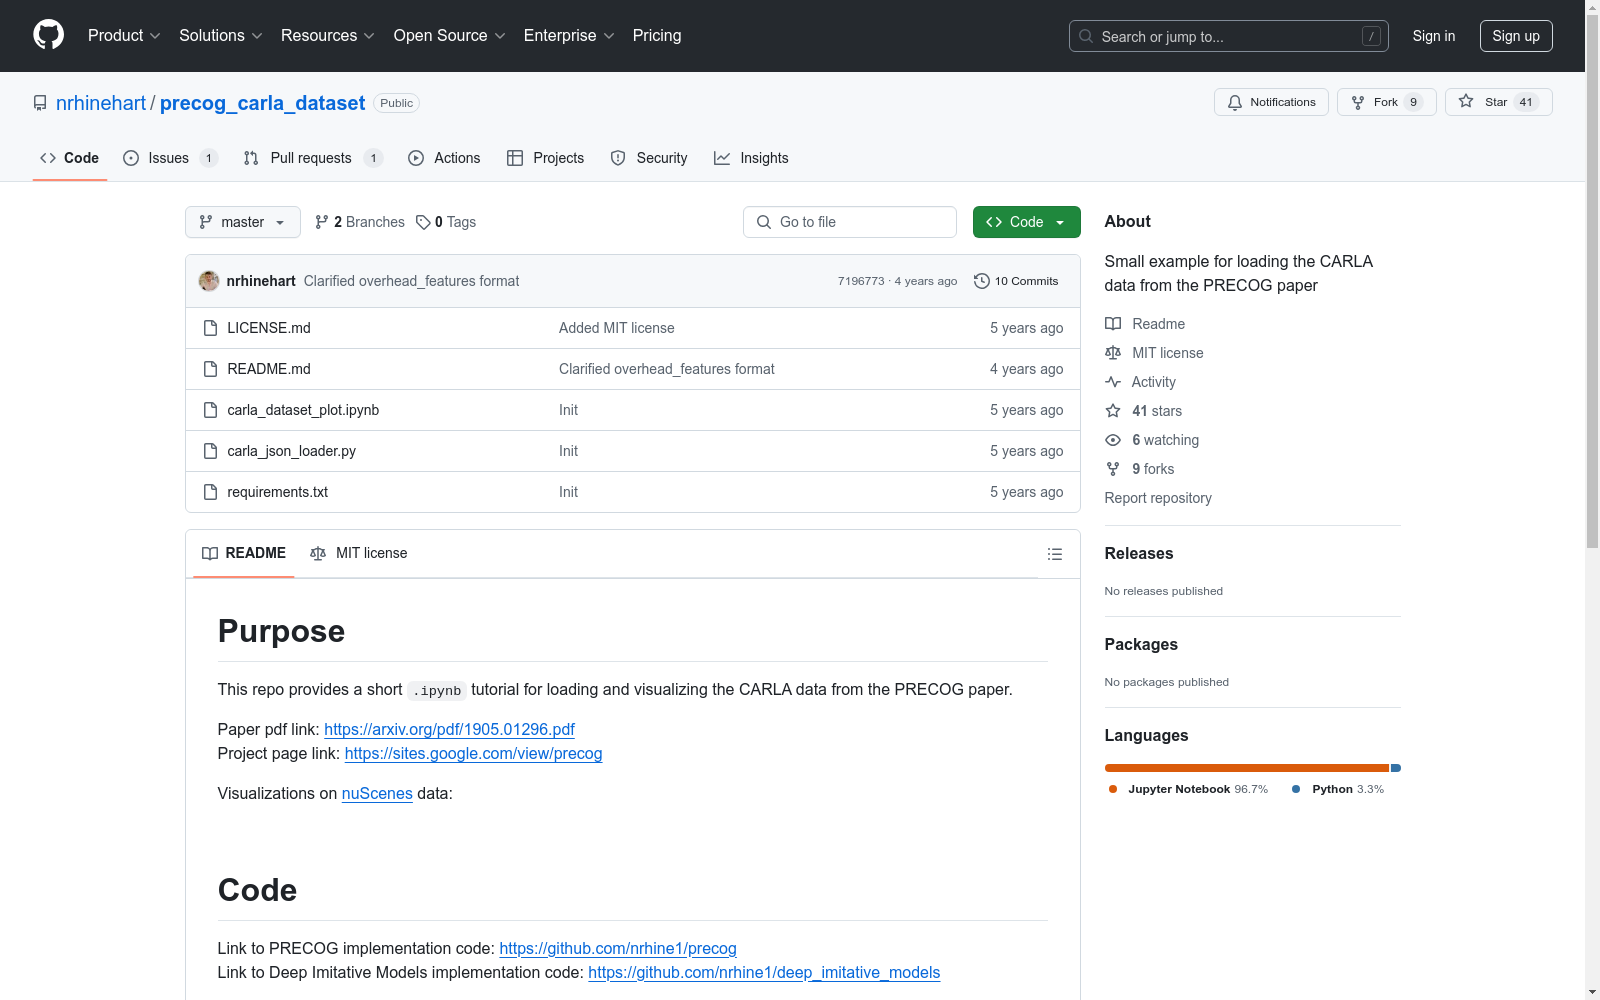The height and width of the screenshot is (1000, 1600).
Task: Click the Search or jump to field
Action: point(1229,36)
